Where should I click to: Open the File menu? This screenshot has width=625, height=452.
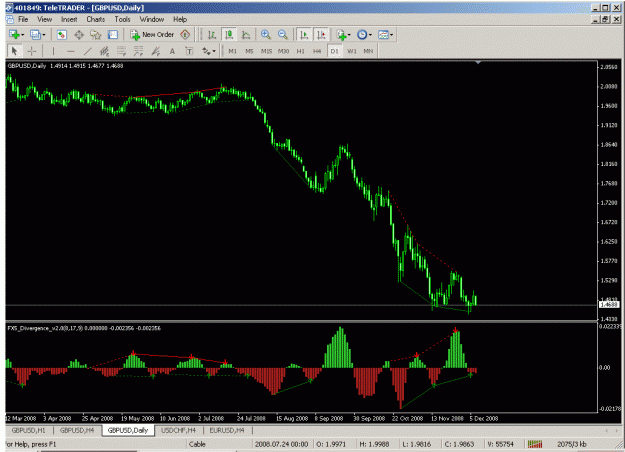coord(23,19)
